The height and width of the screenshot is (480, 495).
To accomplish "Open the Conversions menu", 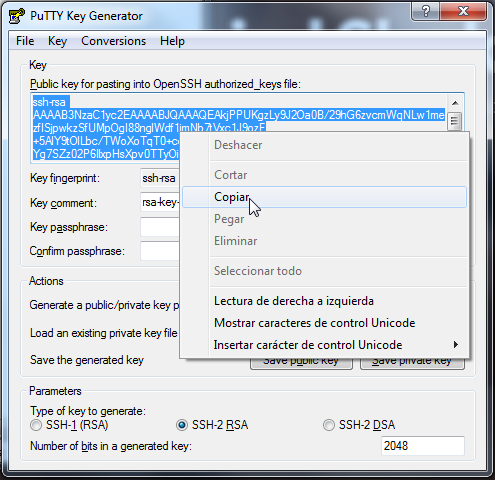I will (x=113, y=41).
